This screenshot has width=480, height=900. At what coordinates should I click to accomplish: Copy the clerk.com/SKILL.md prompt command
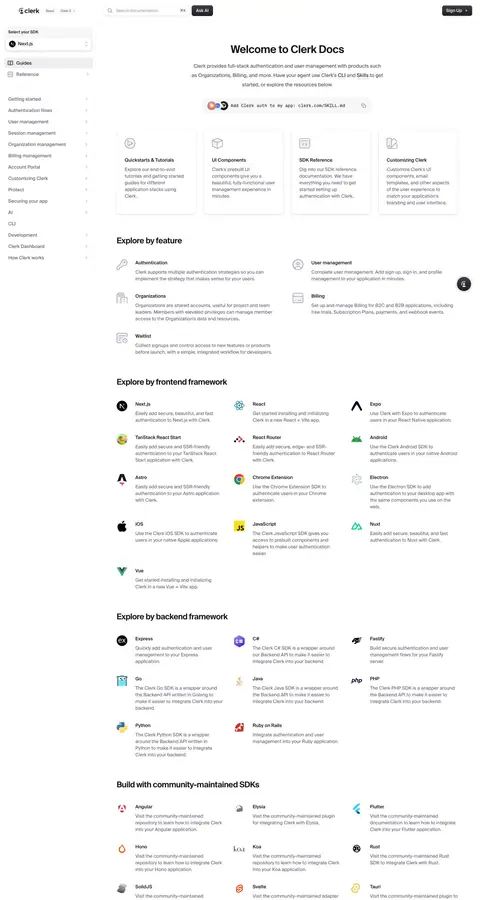coord(363,106)
